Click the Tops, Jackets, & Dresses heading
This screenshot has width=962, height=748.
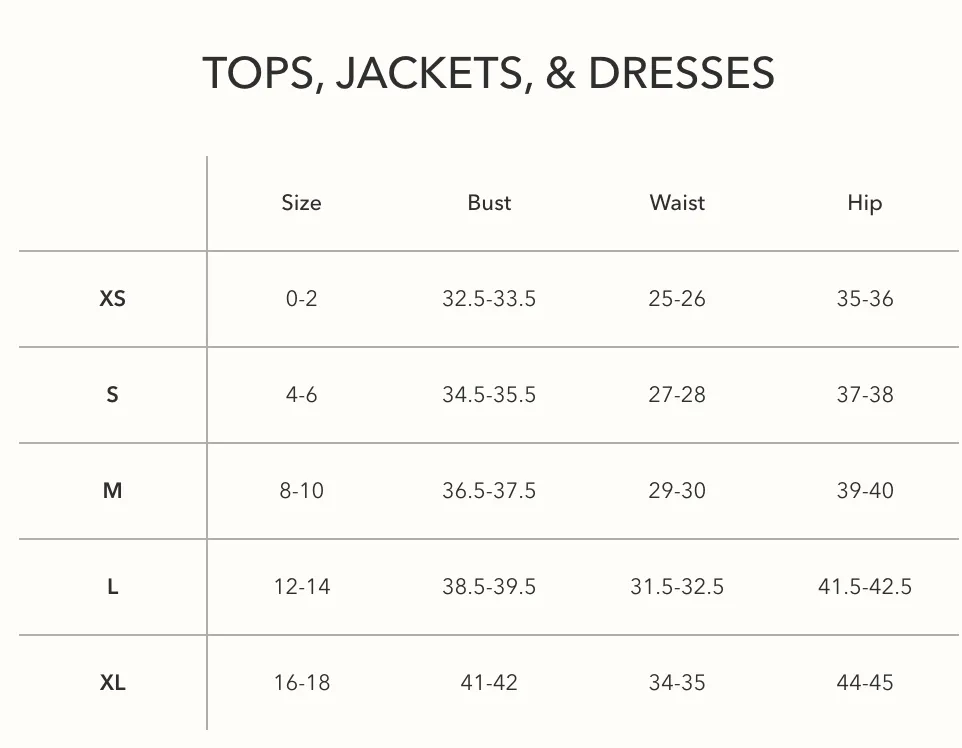488,73
